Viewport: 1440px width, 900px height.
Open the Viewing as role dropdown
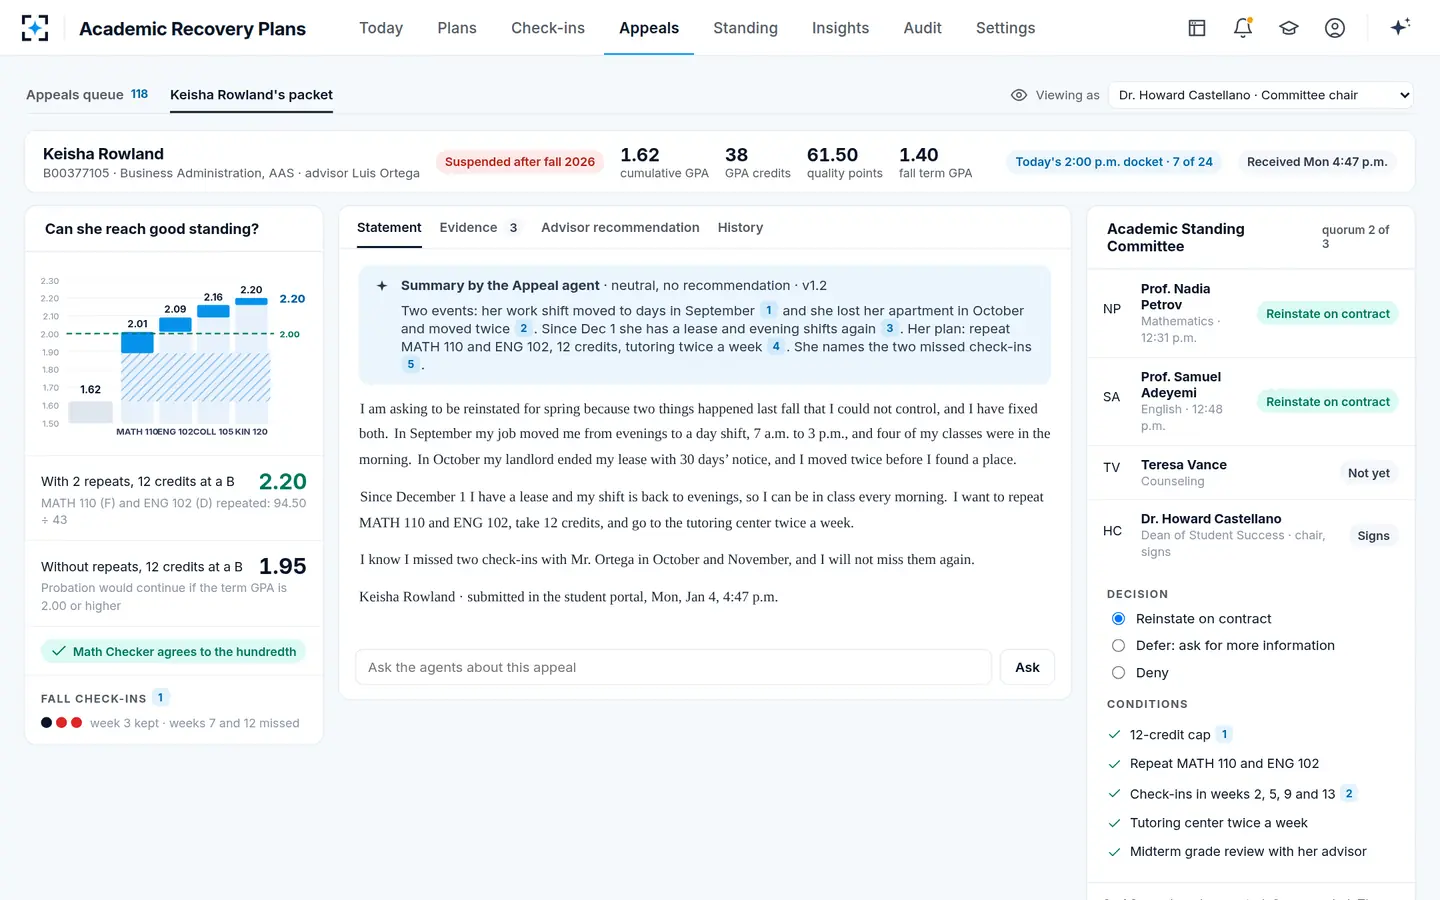click(x=1262, y=95)
